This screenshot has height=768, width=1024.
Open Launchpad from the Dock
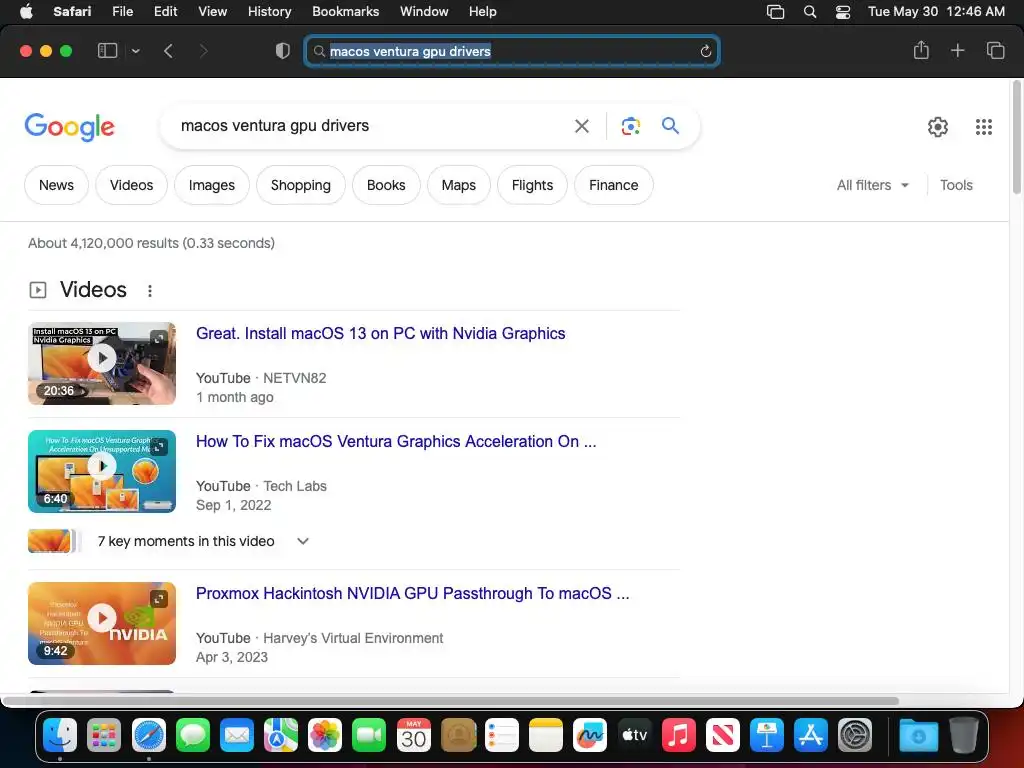(x=104, y=735)
